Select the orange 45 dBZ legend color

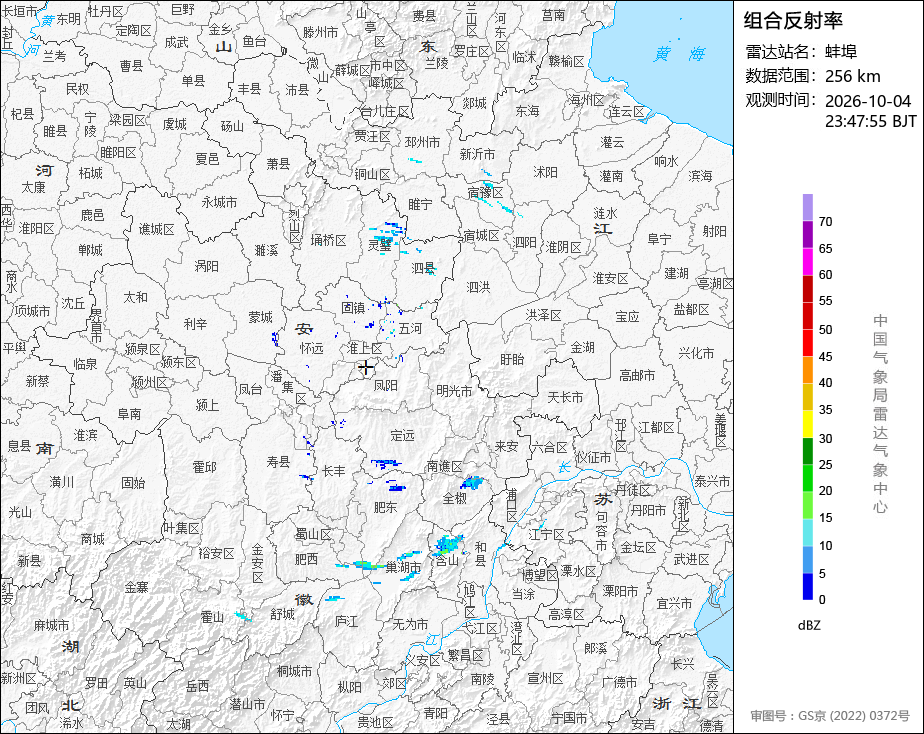click(x=807, y=370)
